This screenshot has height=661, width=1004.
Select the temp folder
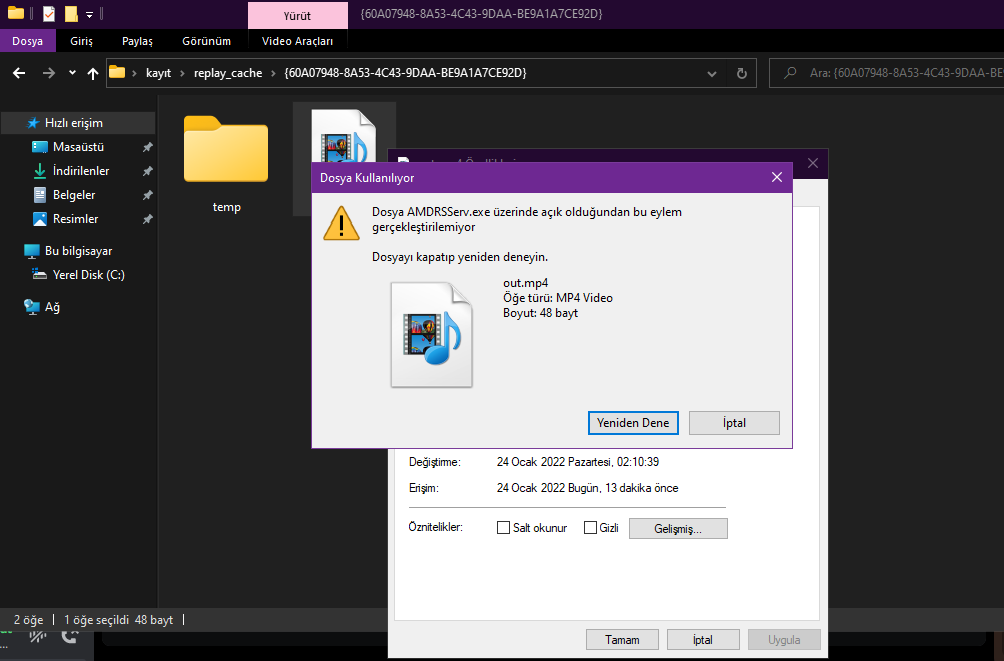[x=226, y=163]
